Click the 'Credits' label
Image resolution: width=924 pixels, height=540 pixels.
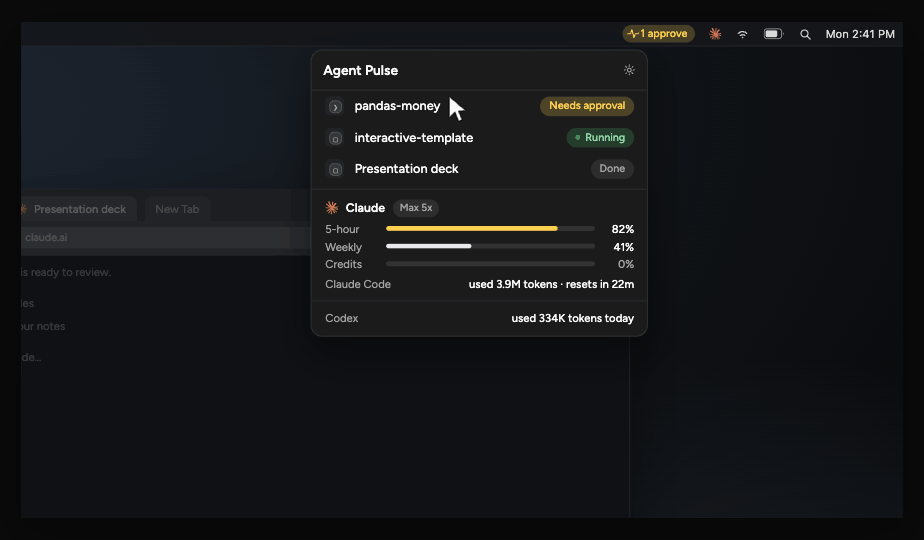click(x=344, y=265)
